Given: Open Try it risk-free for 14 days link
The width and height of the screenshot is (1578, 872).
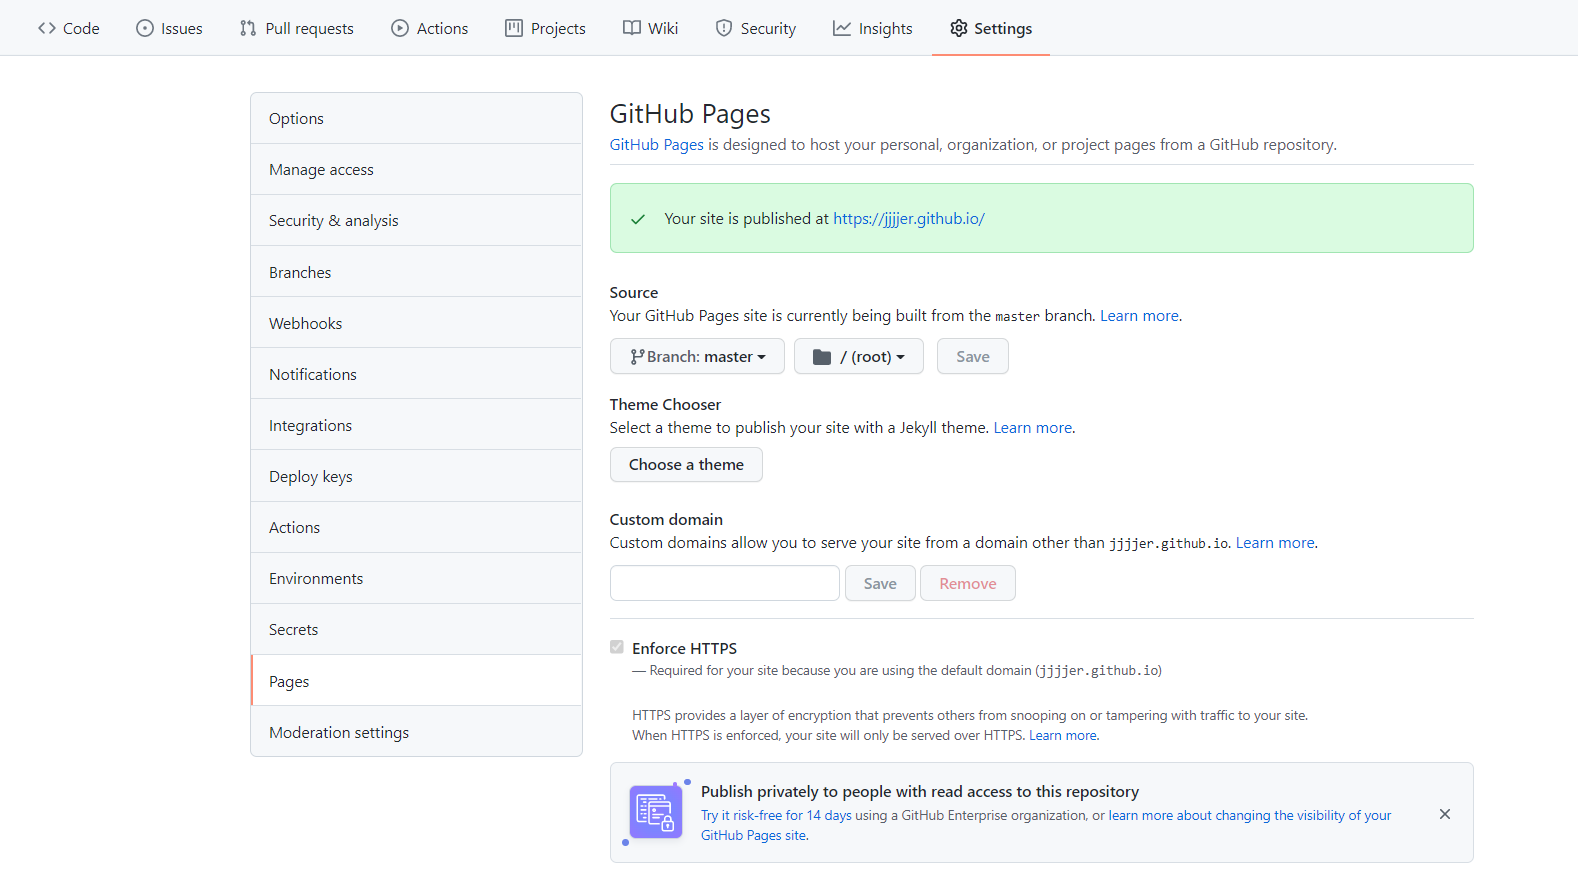Looking at the screenshot, I should click(776, 815).
